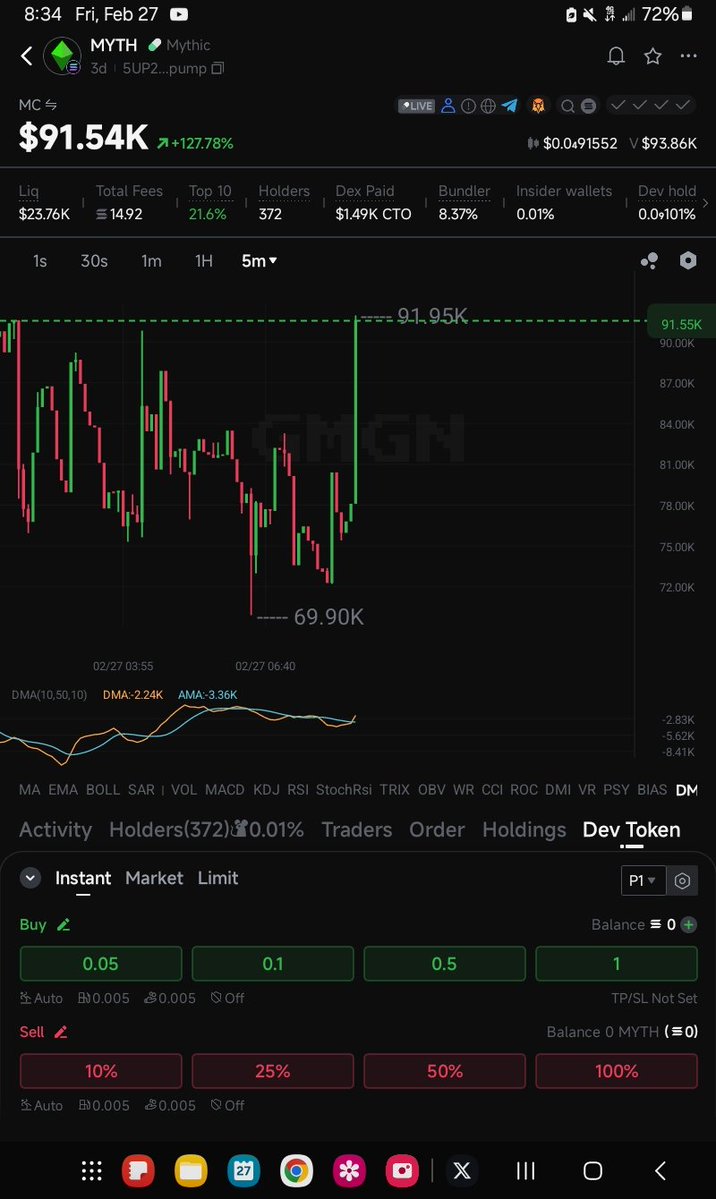Tap the MYTH token logo
This screenshot has height=1199, width=716.
tap(62, 56)
